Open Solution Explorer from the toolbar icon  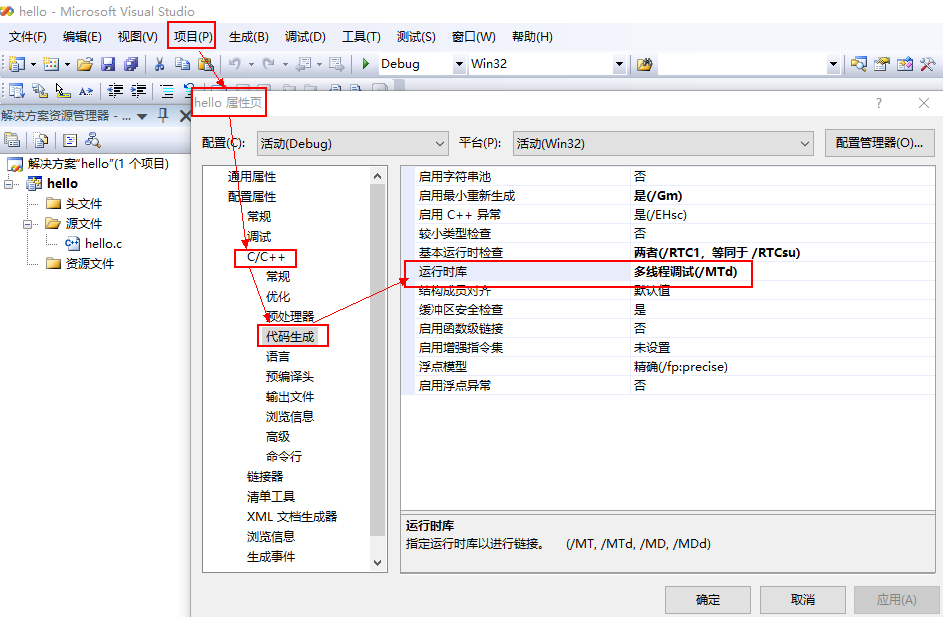pyautogui.click(x=859, y=64)
